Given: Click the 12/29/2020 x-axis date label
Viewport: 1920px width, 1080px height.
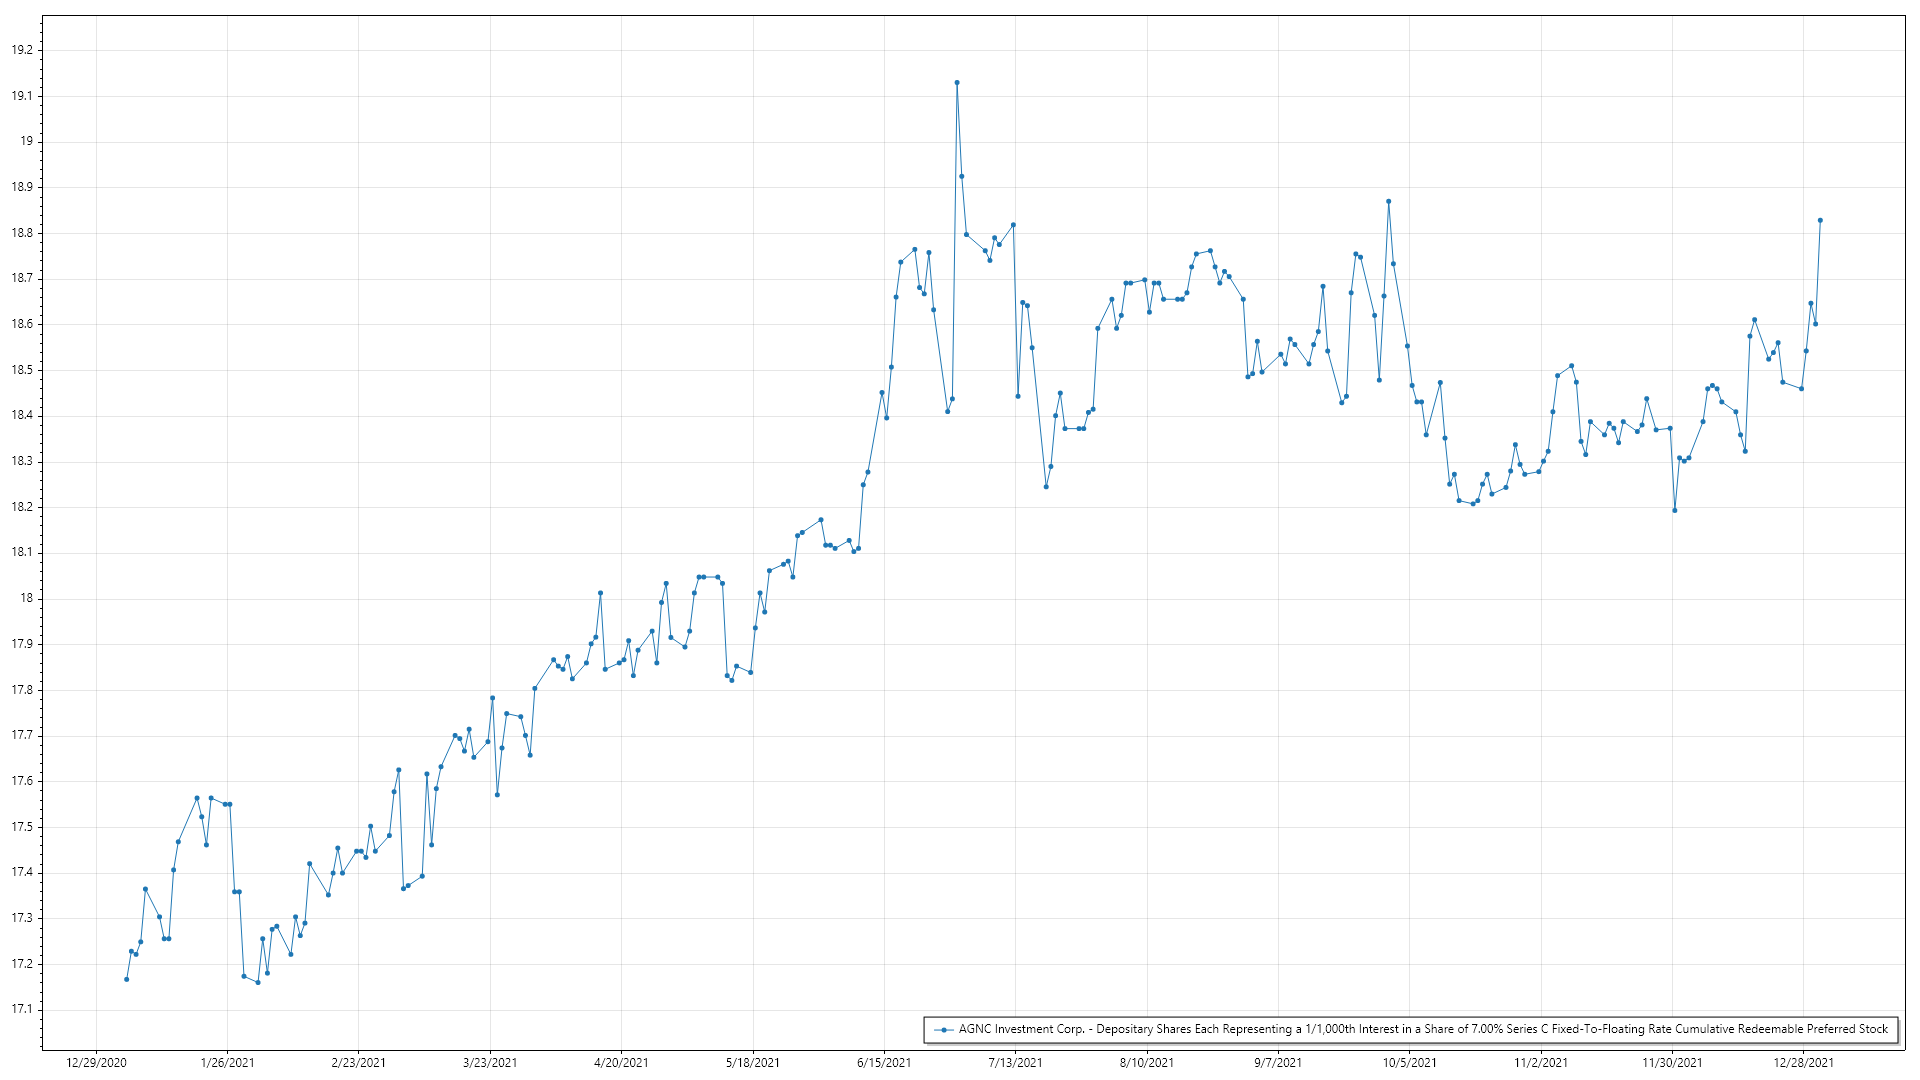Looking at the screenshot, I should point(96,1062).
